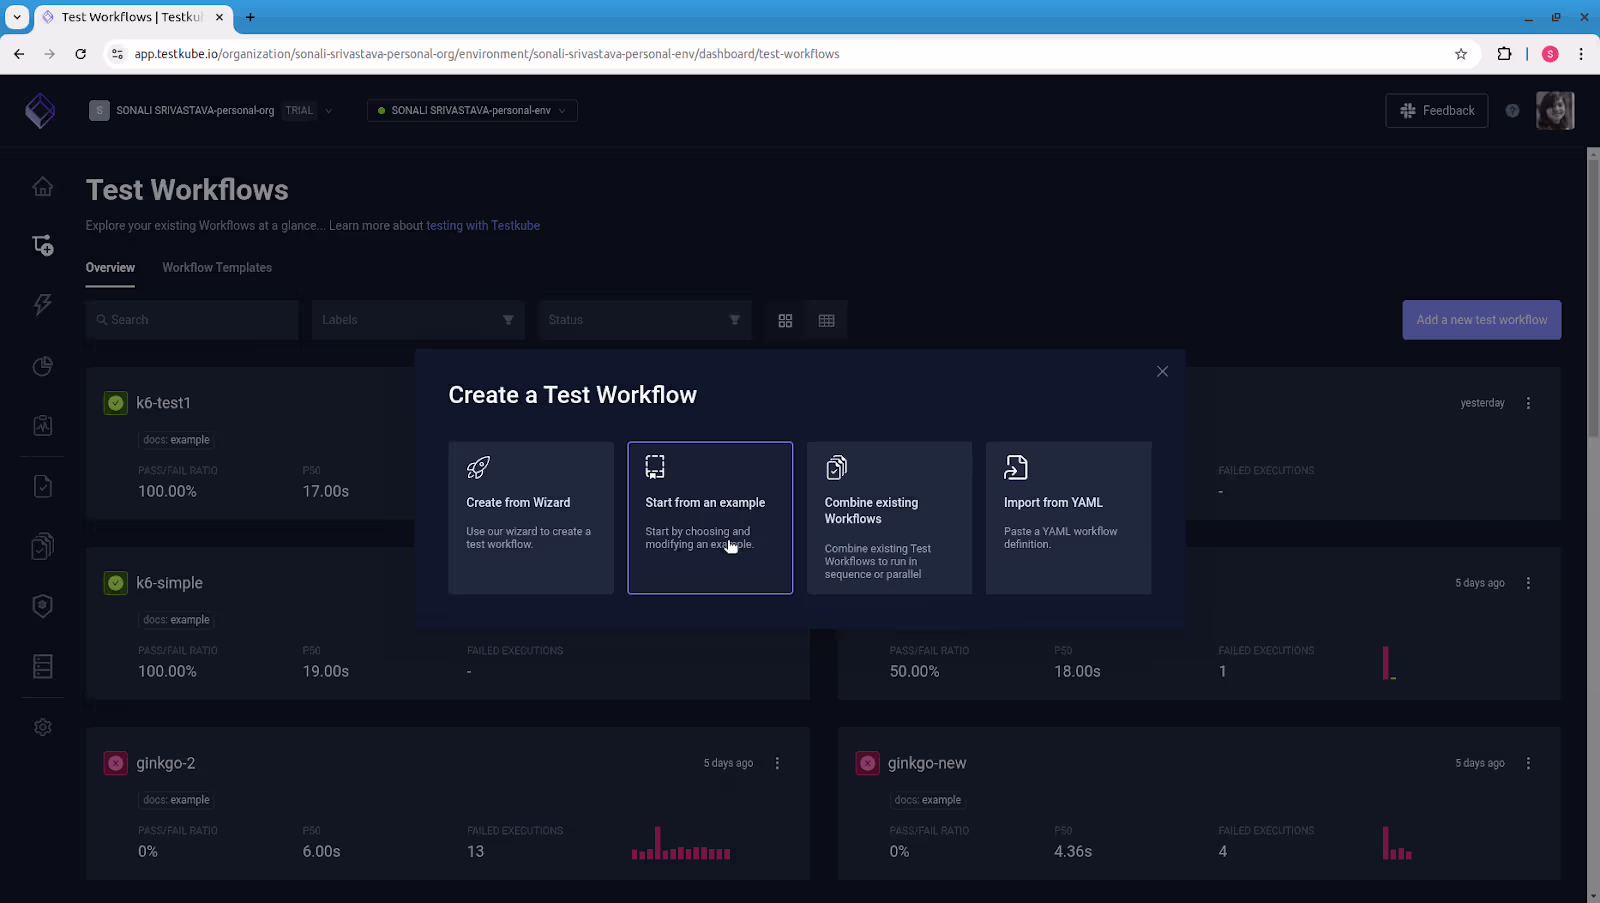Open the Tests checked-file sidebar icon

pos(42,486)
